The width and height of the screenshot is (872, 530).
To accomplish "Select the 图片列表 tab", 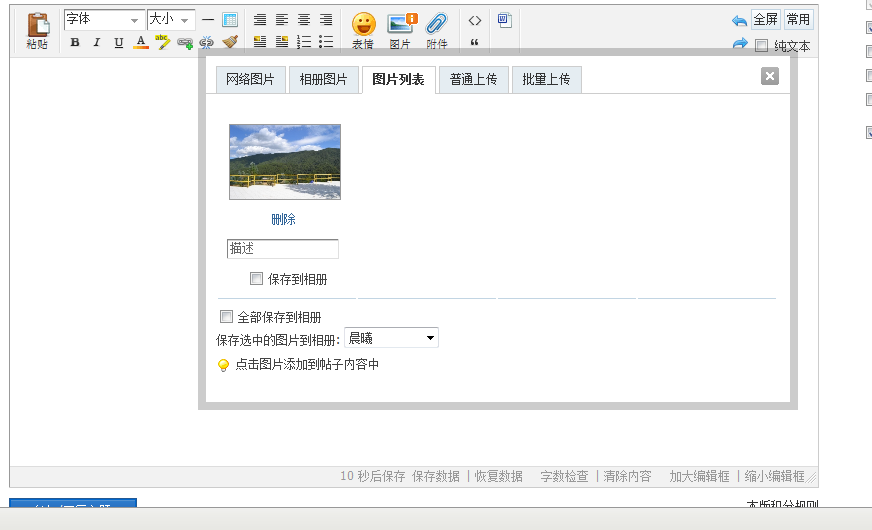I will 398,80.
